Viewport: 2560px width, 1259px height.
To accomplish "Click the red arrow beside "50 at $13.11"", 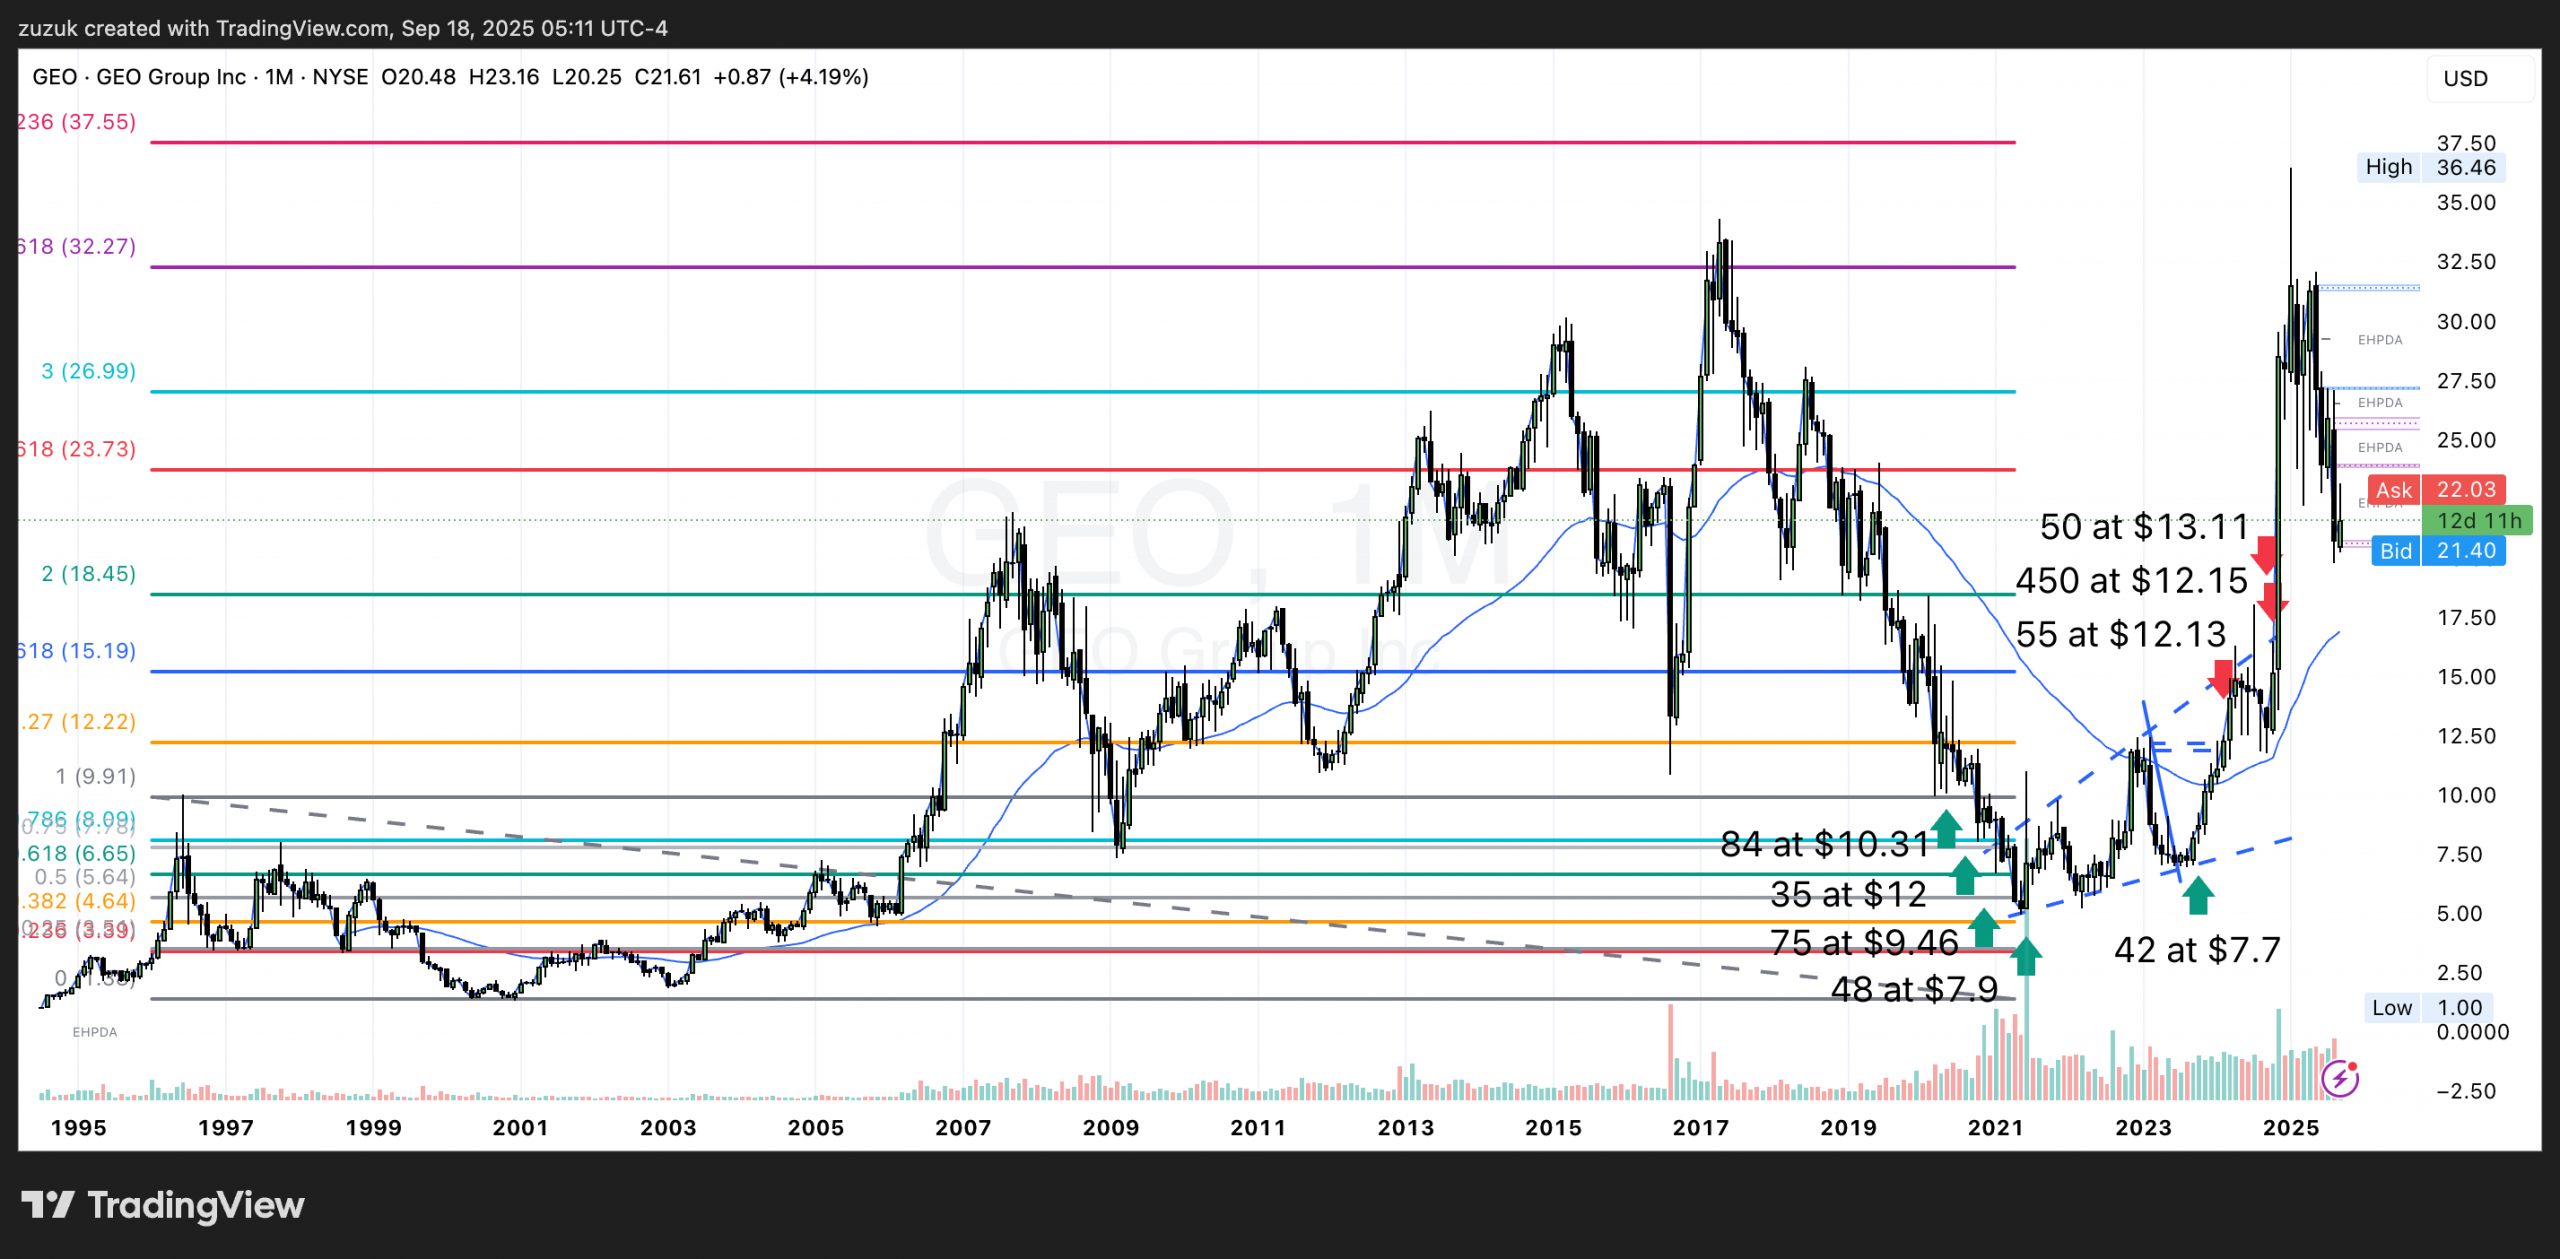I will click(2265, 555).
